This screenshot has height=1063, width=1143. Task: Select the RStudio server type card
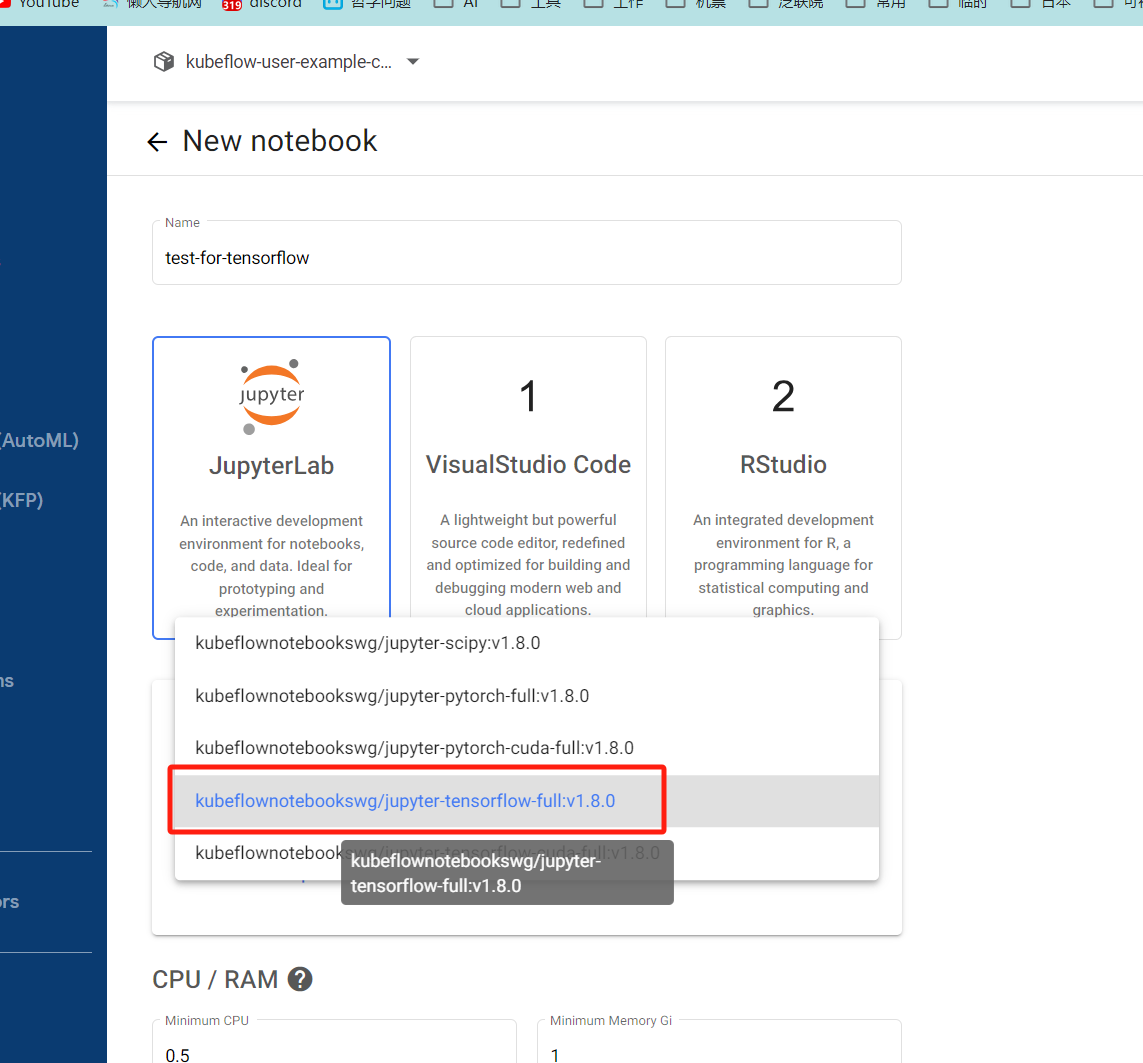click(784, 487)
